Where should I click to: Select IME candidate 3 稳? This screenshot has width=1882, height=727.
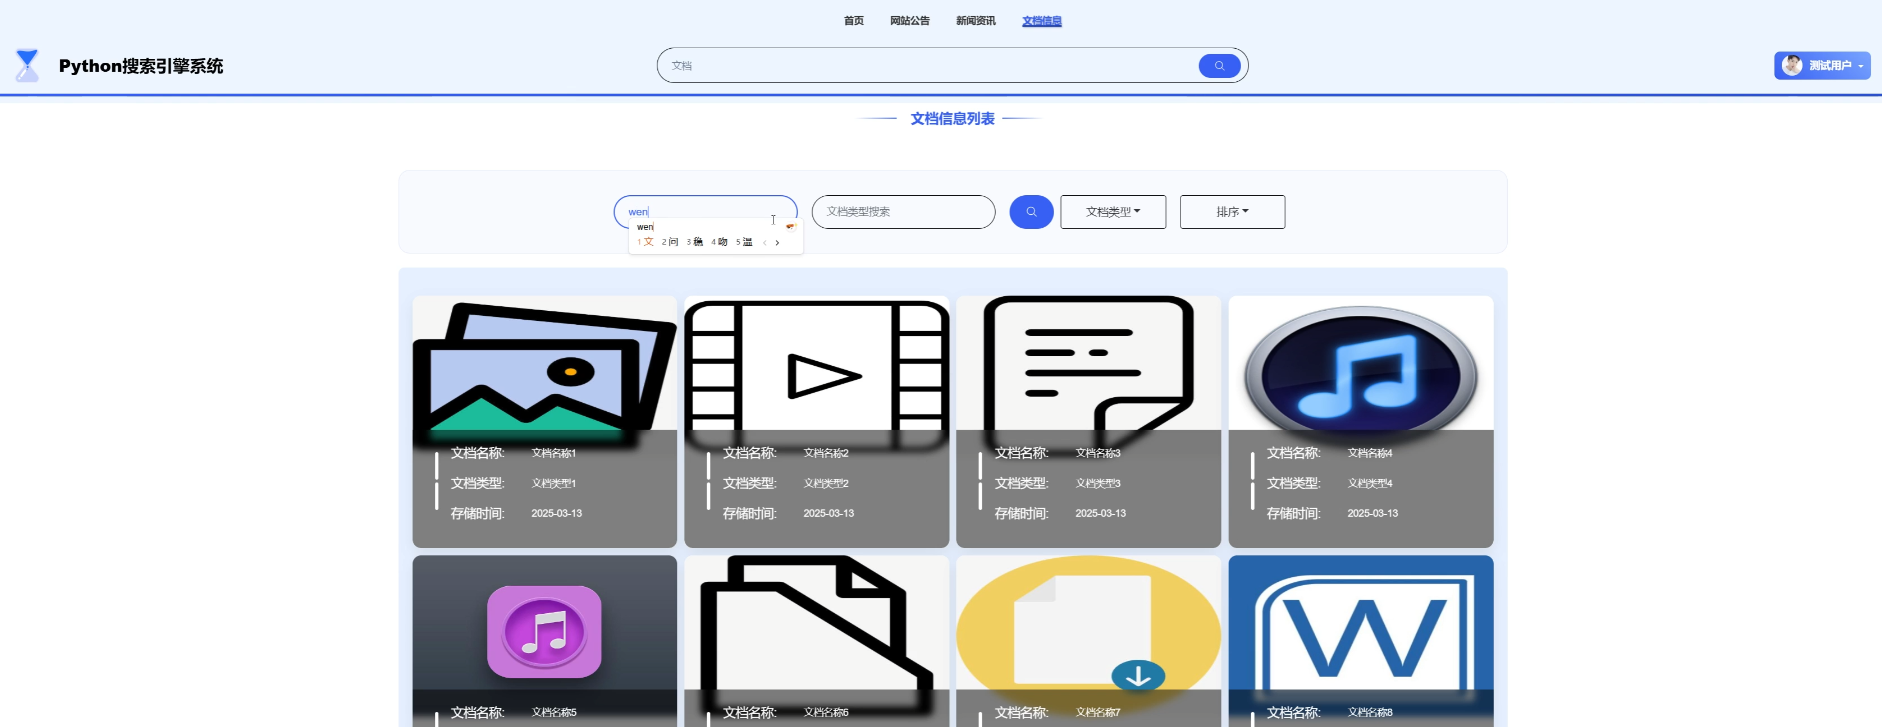coord(695,242)
